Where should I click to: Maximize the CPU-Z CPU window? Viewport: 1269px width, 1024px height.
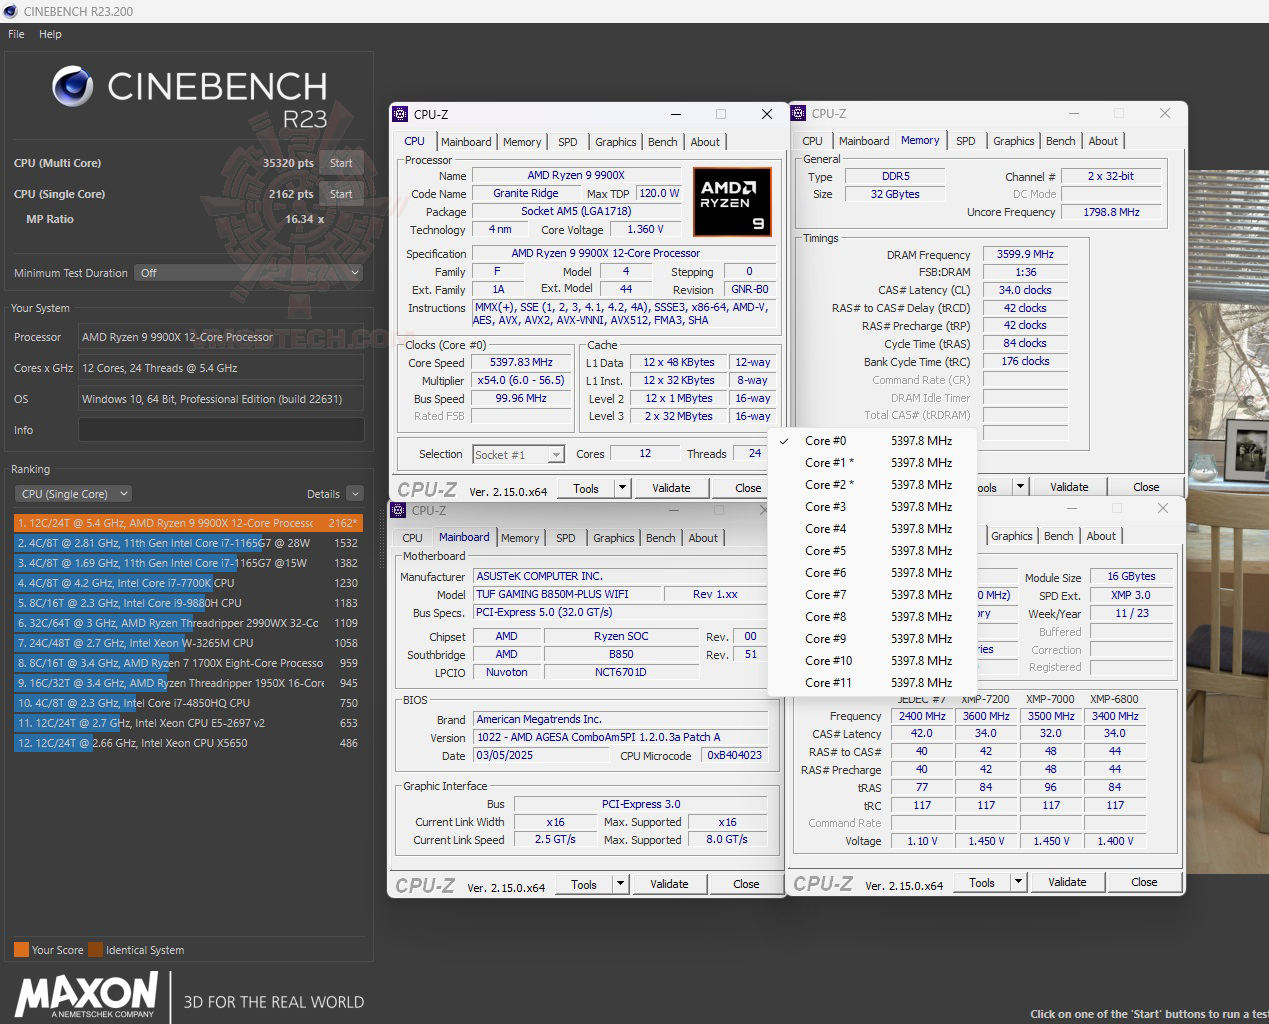721,114
